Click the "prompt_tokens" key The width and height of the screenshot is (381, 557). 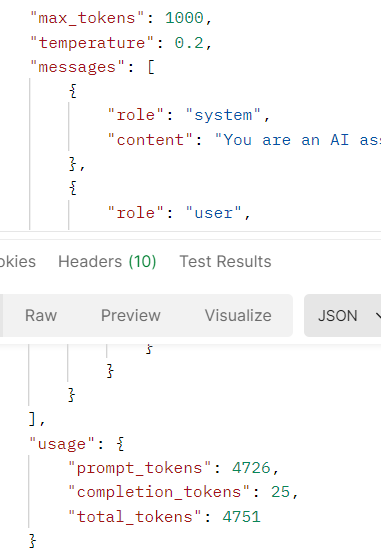point(140,468)
